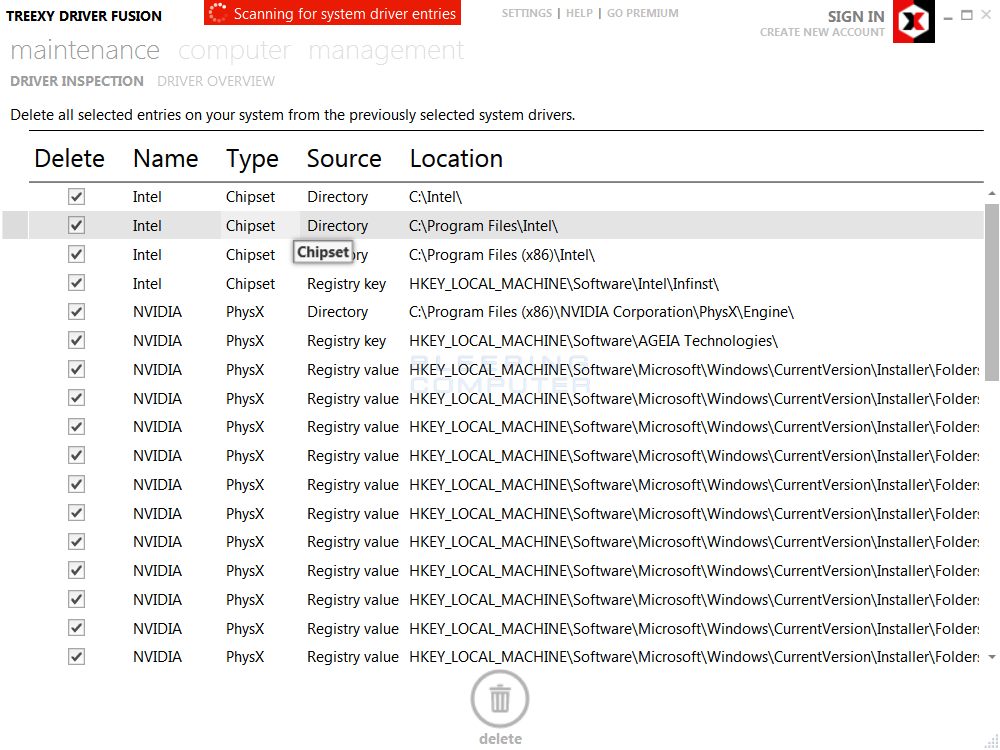Uncheck the C:\Intel\ directory entry checkbox

[x=77, y=196]
